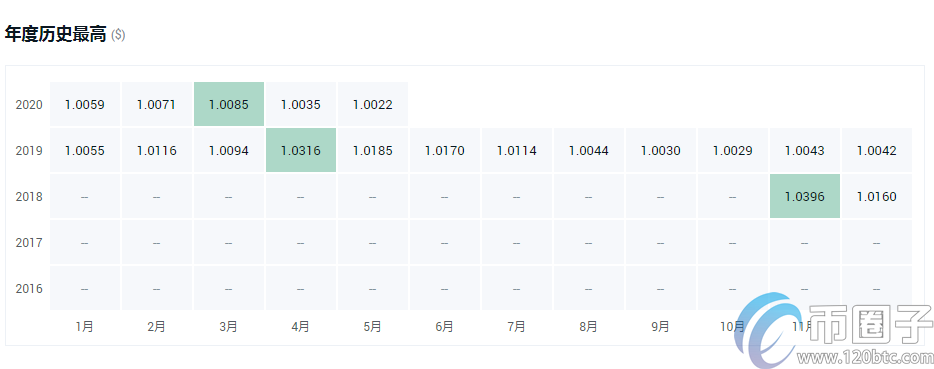This screenshot has height=369, width=934.
Task: Select the 6月 month column label
Action: click(x=444, y=327)
